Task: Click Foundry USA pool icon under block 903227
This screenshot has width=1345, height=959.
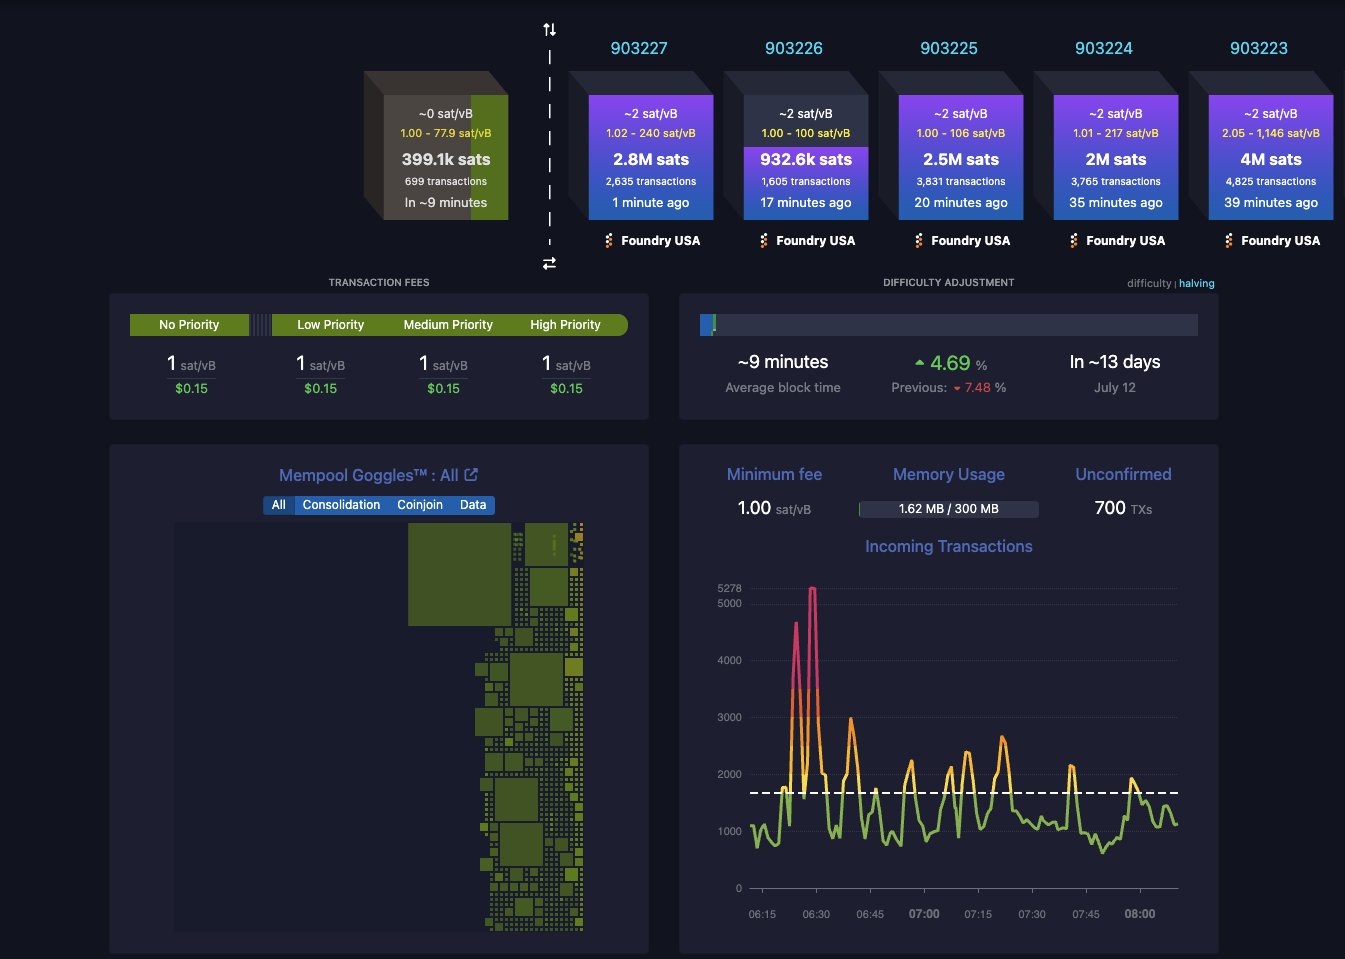Action: [x=609, y=240]
